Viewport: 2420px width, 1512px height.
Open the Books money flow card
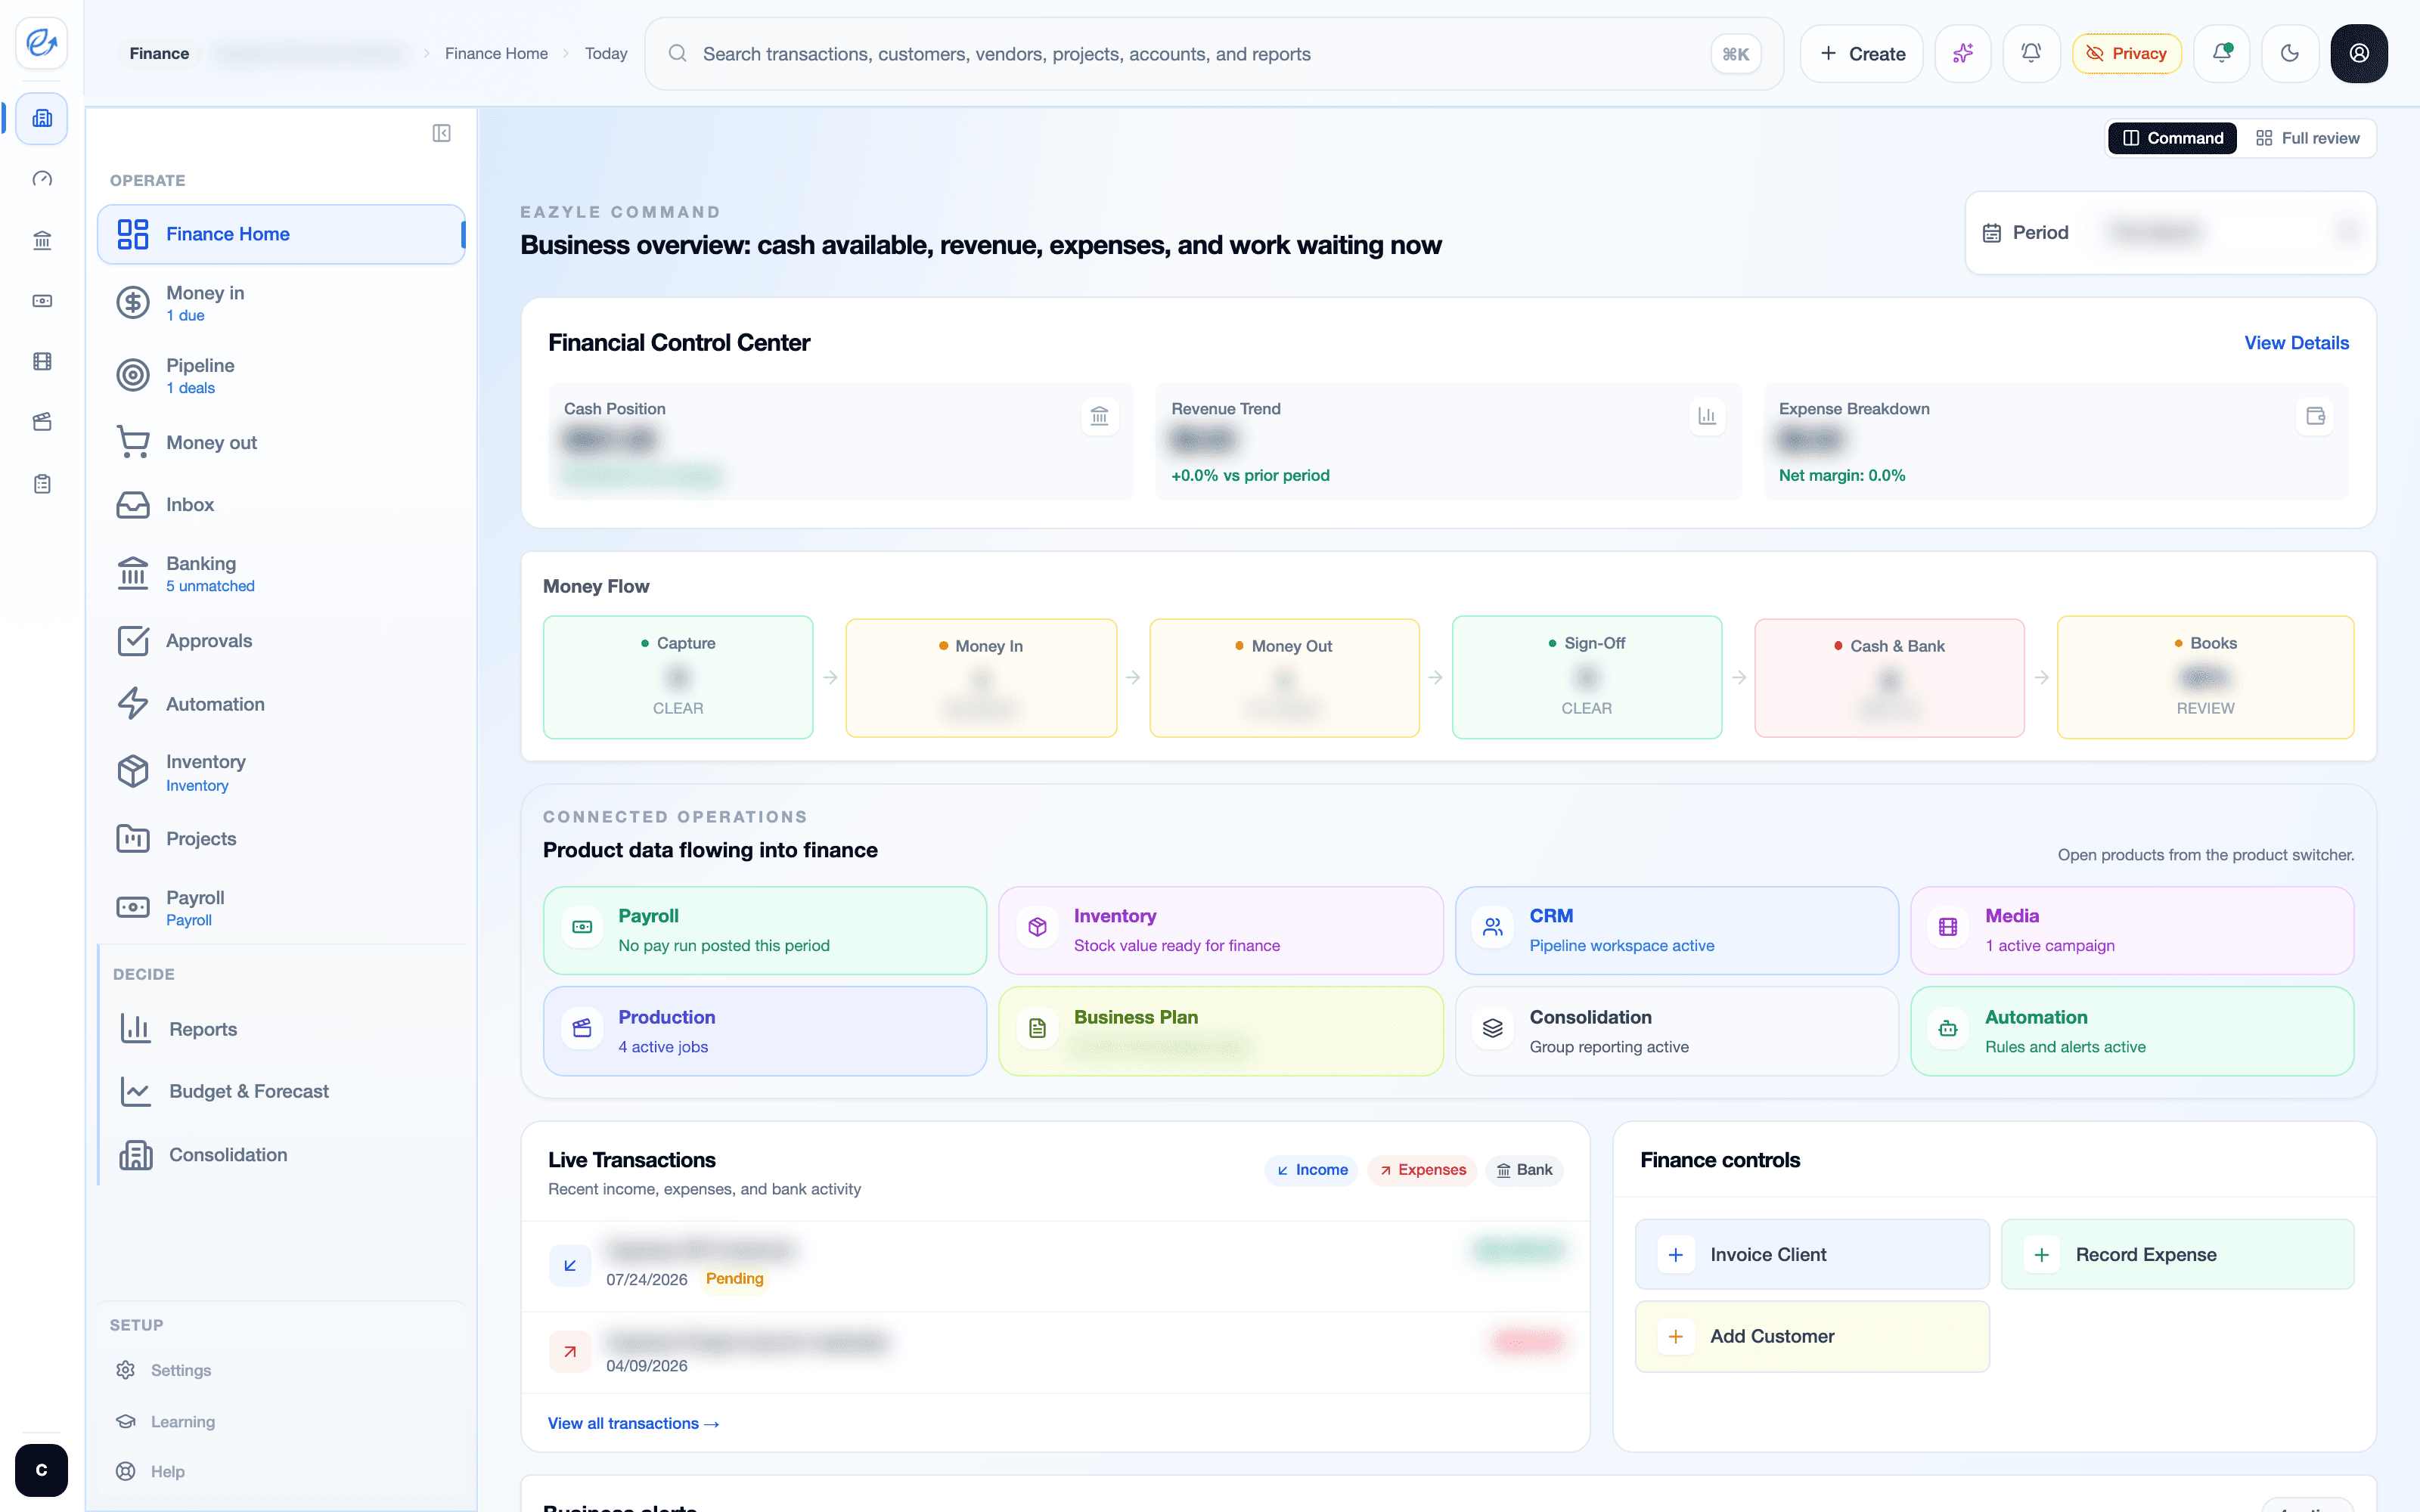[x=2205, y=677]
